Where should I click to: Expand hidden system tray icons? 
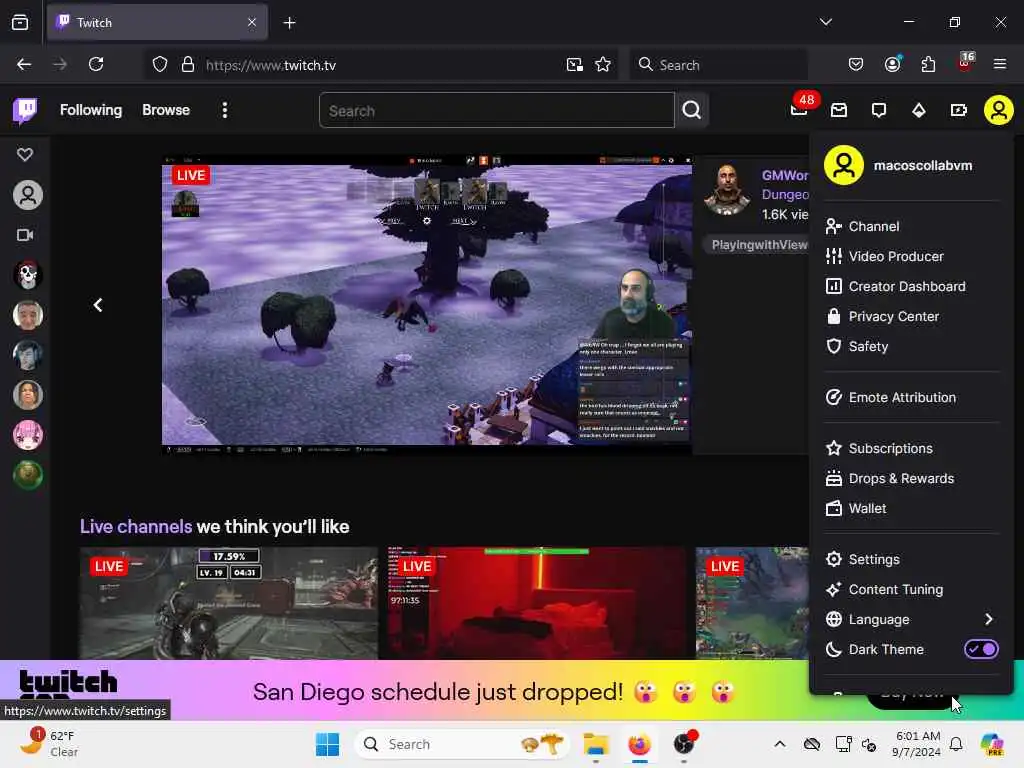pyautogui.click(x=780, y=744)
